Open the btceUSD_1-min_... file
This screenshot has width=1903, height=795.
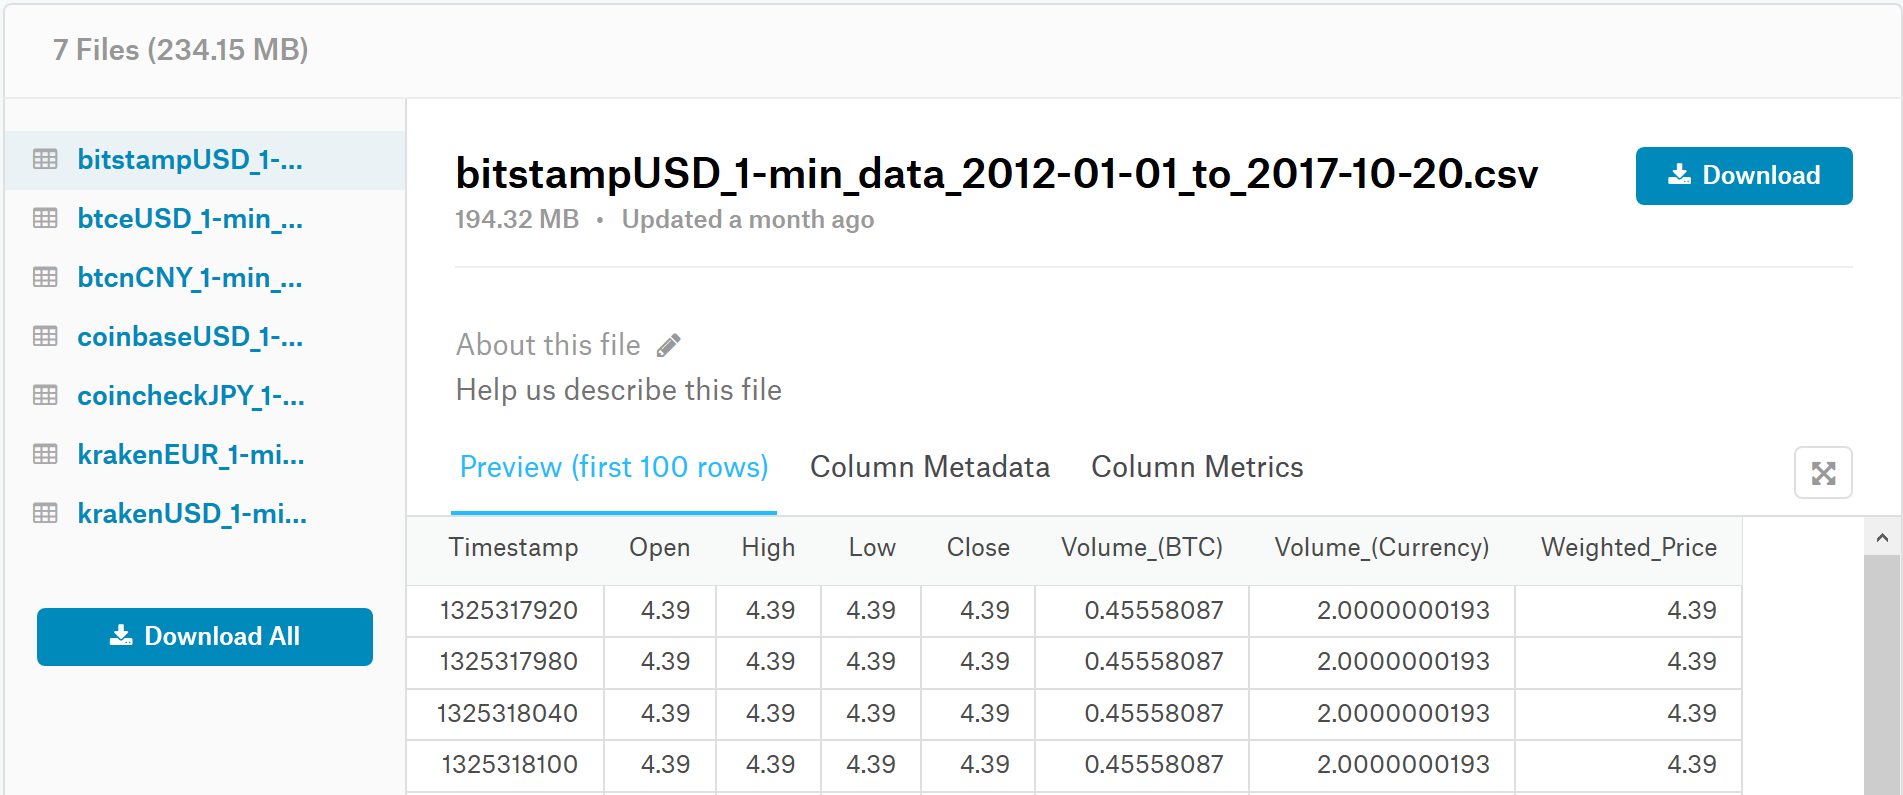coord(190,219)
